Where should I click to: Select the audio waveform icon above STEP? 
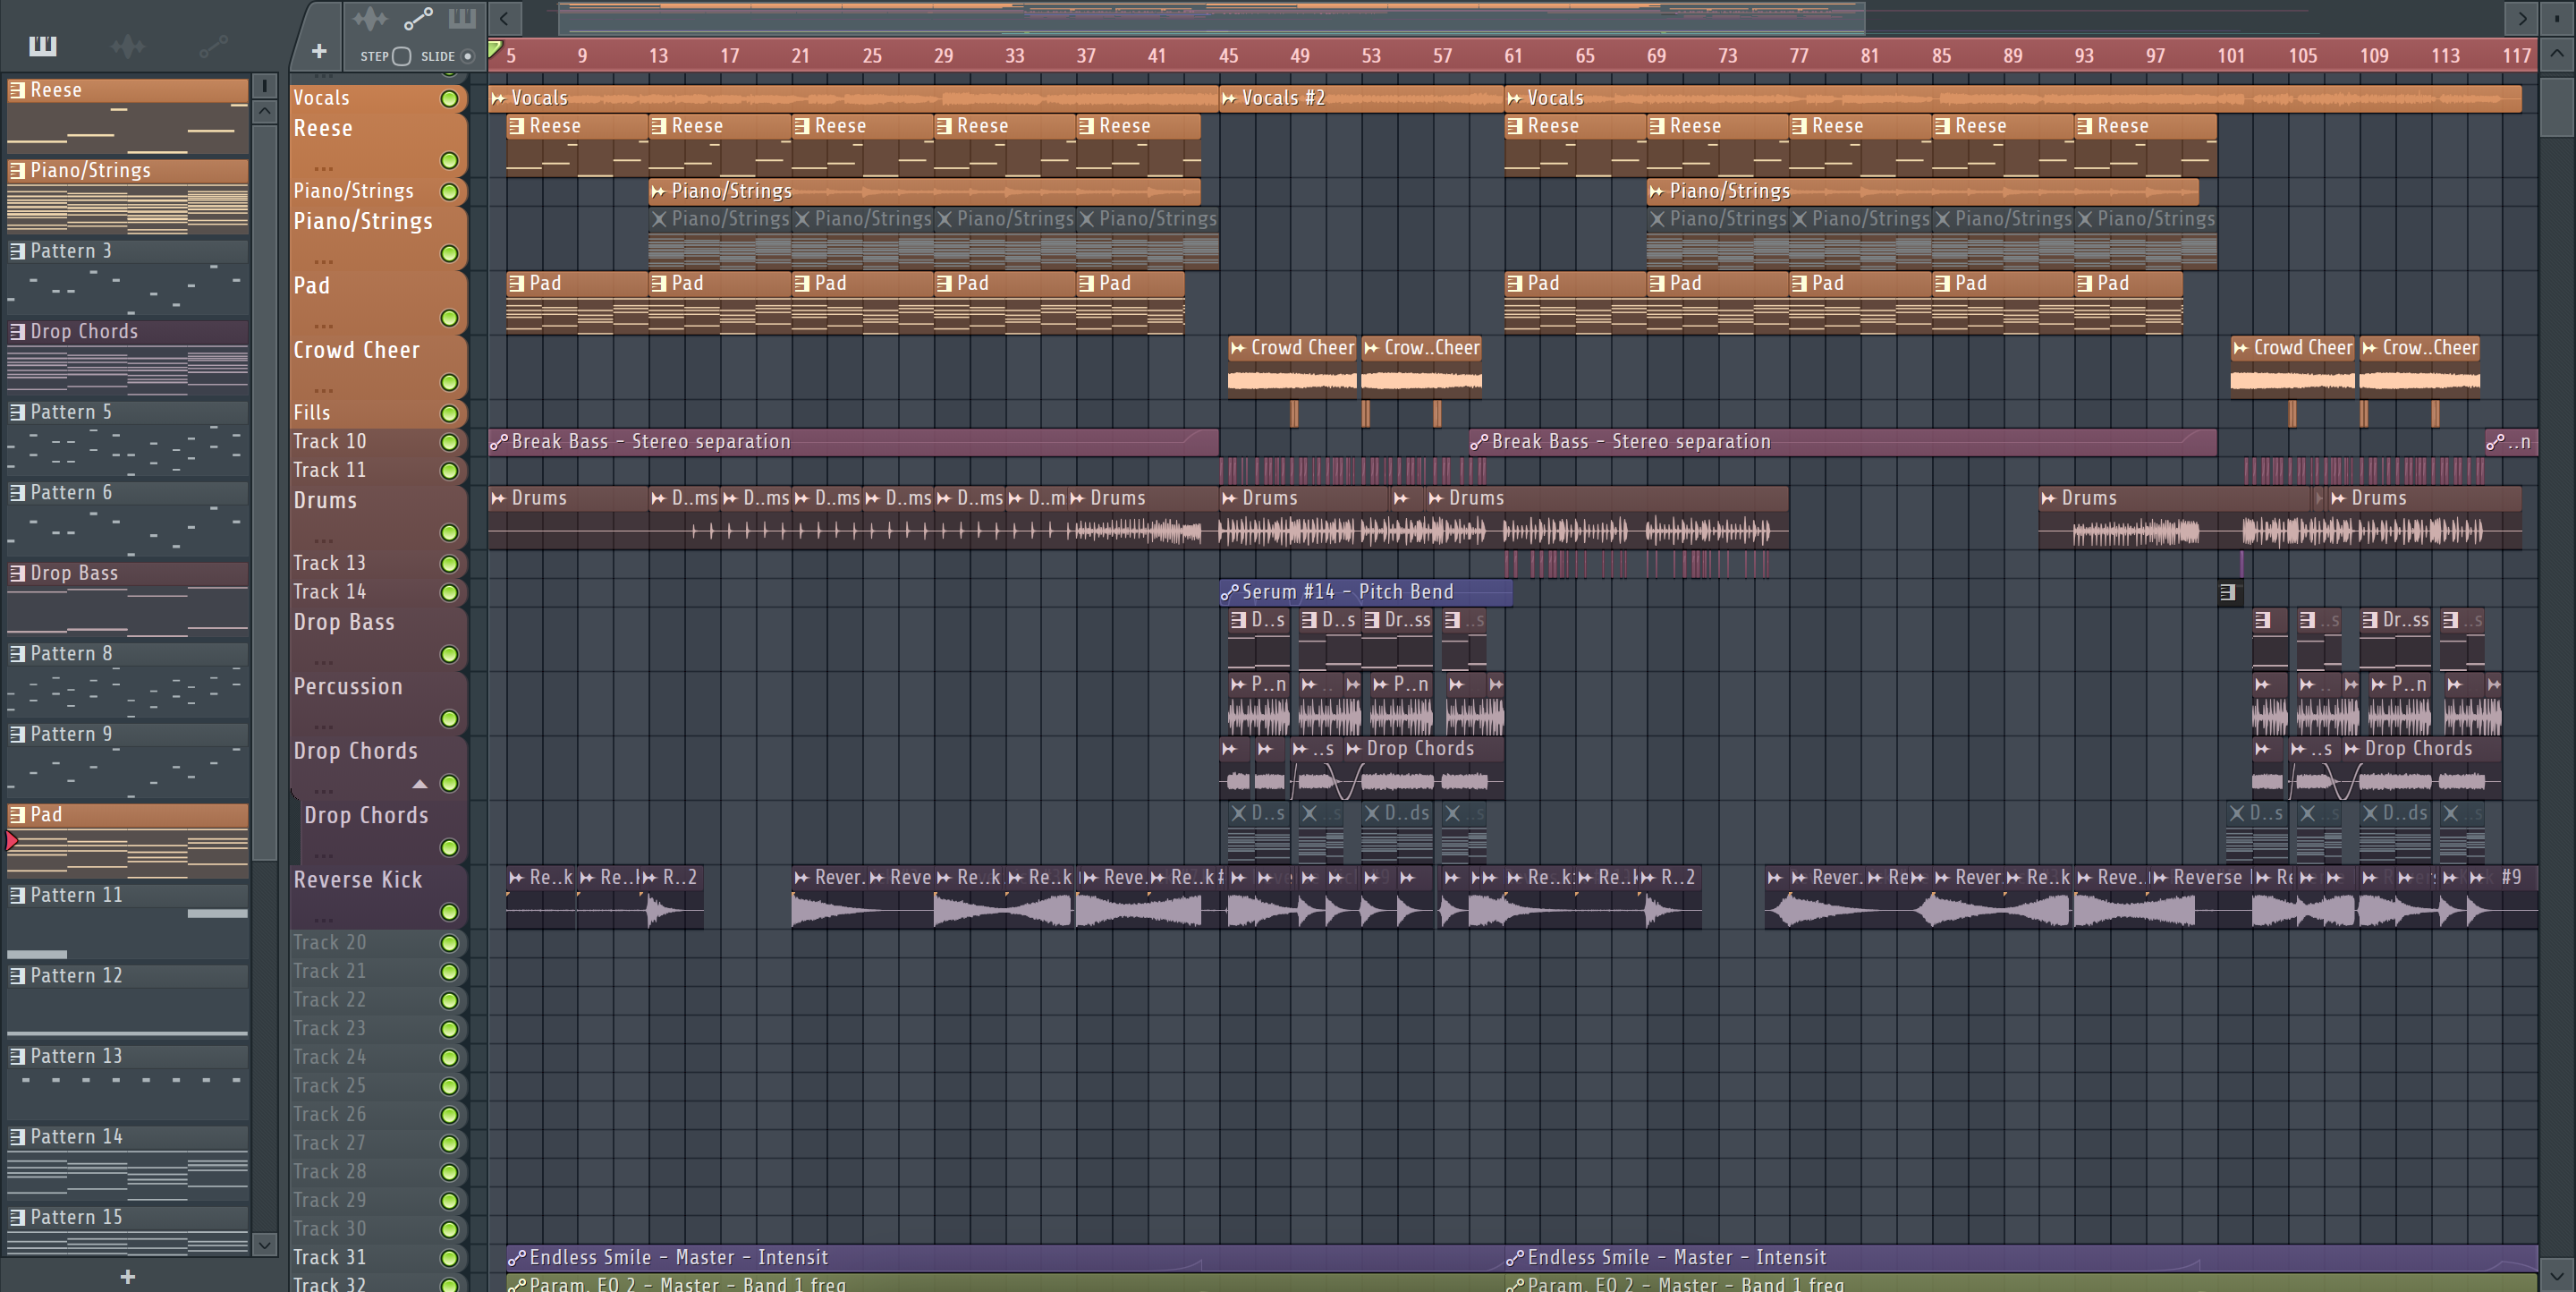(x=369, y=19)
